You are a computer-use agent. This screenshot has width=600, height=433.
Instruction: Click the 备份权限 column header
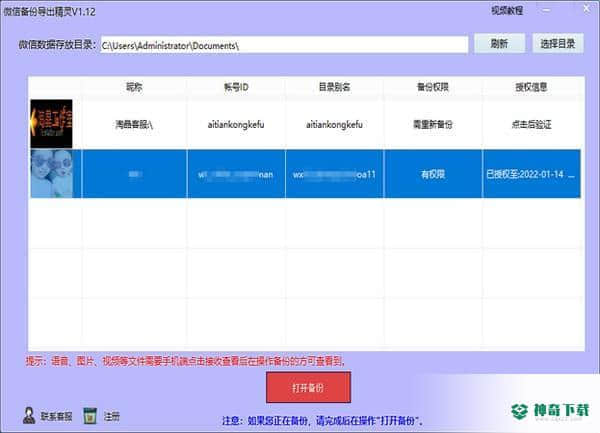pos(433,87)
